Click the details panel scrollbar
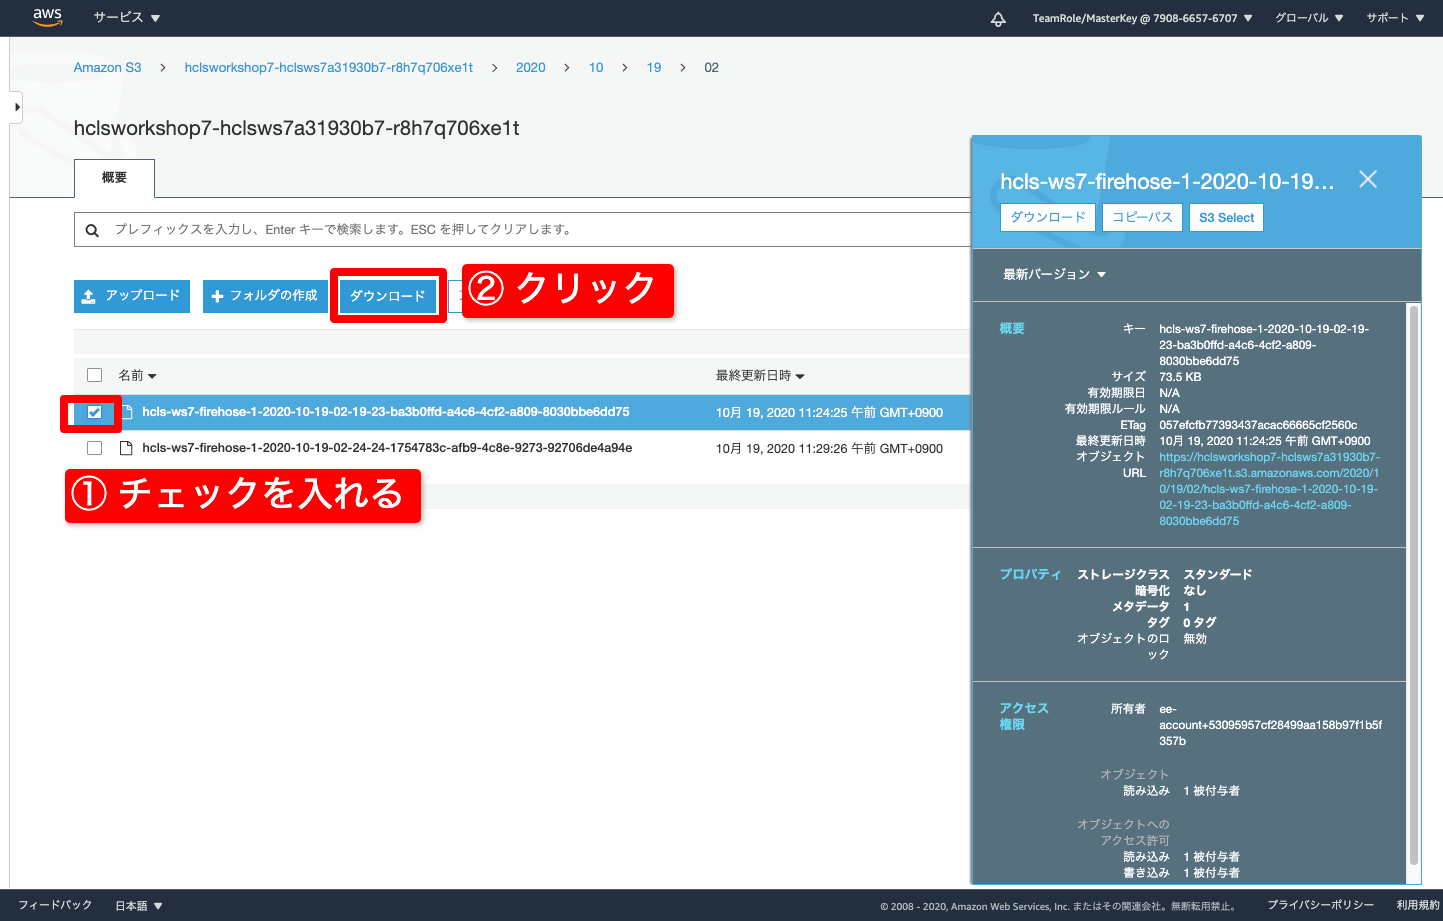Viewport: 1443px width, 921px height. click(1414, 585)
